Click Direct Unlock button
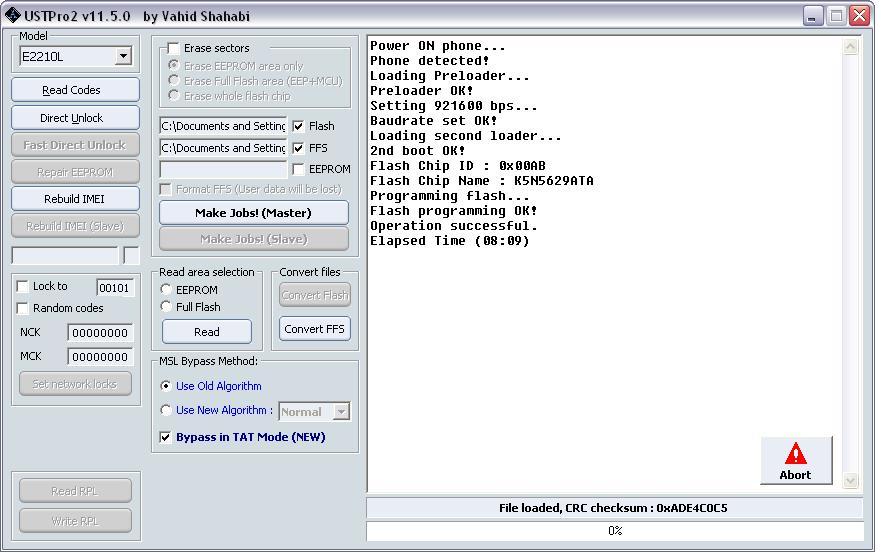 pos(75,117)
